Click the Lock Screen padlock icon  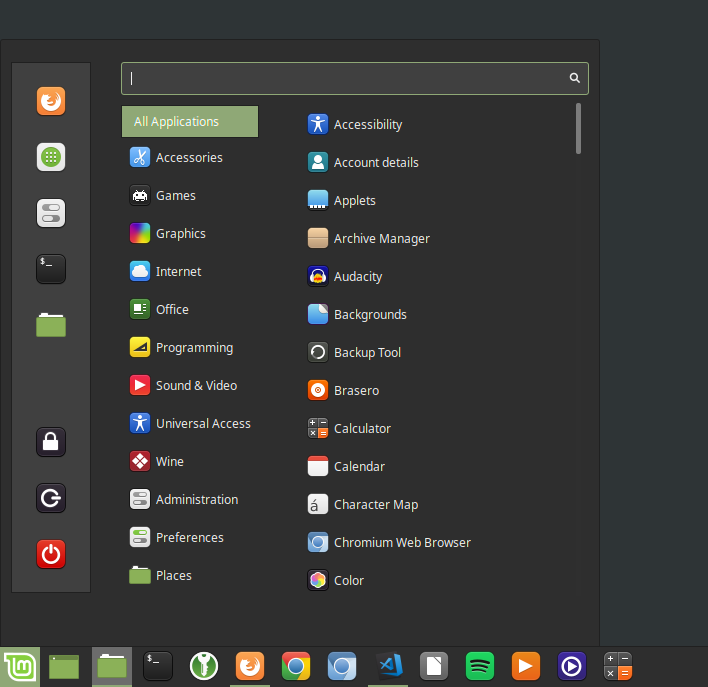pyautogui.click(x=51, y=442)
